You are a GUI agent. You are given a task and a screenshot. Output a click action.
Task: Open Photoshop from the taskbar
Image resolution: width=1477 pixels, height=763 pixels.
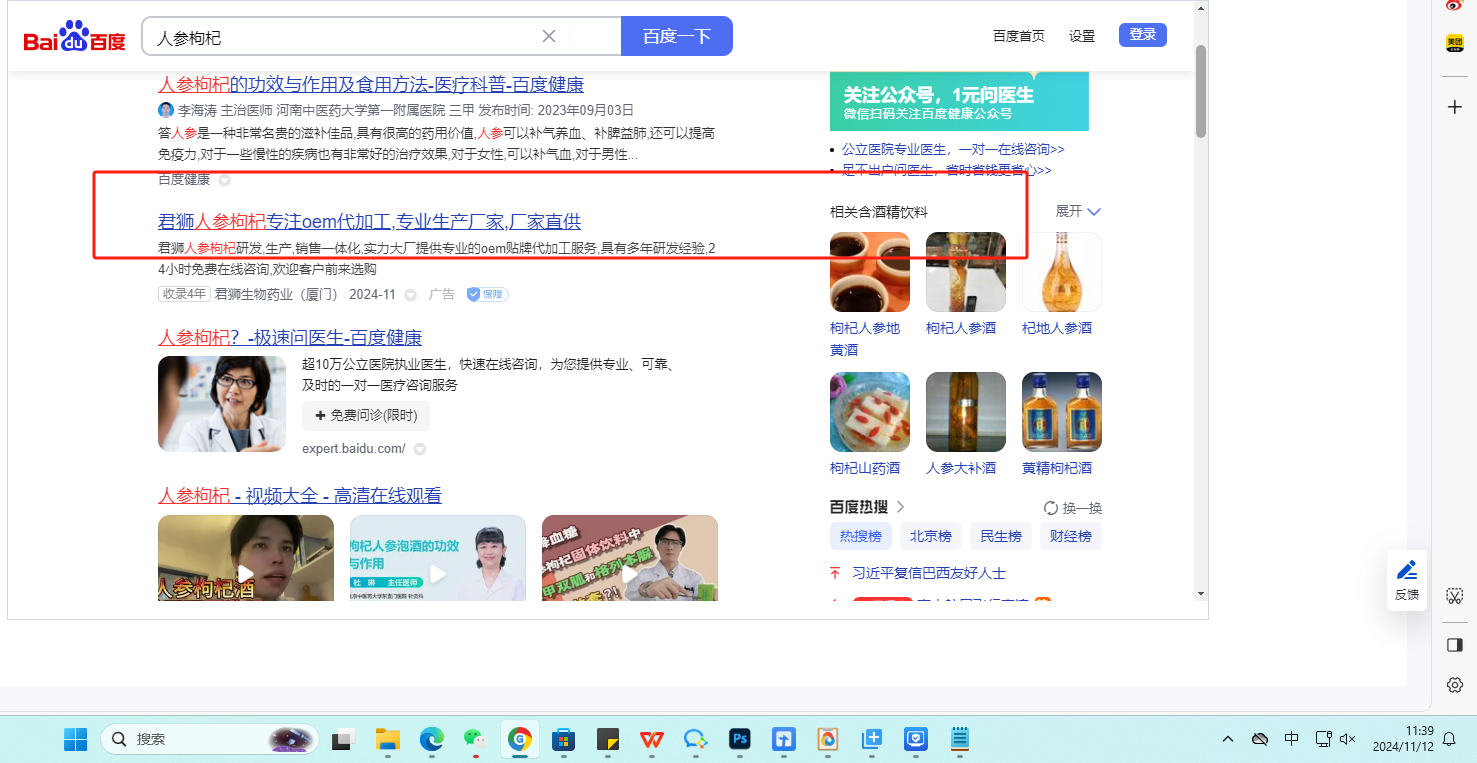point(740,739)
